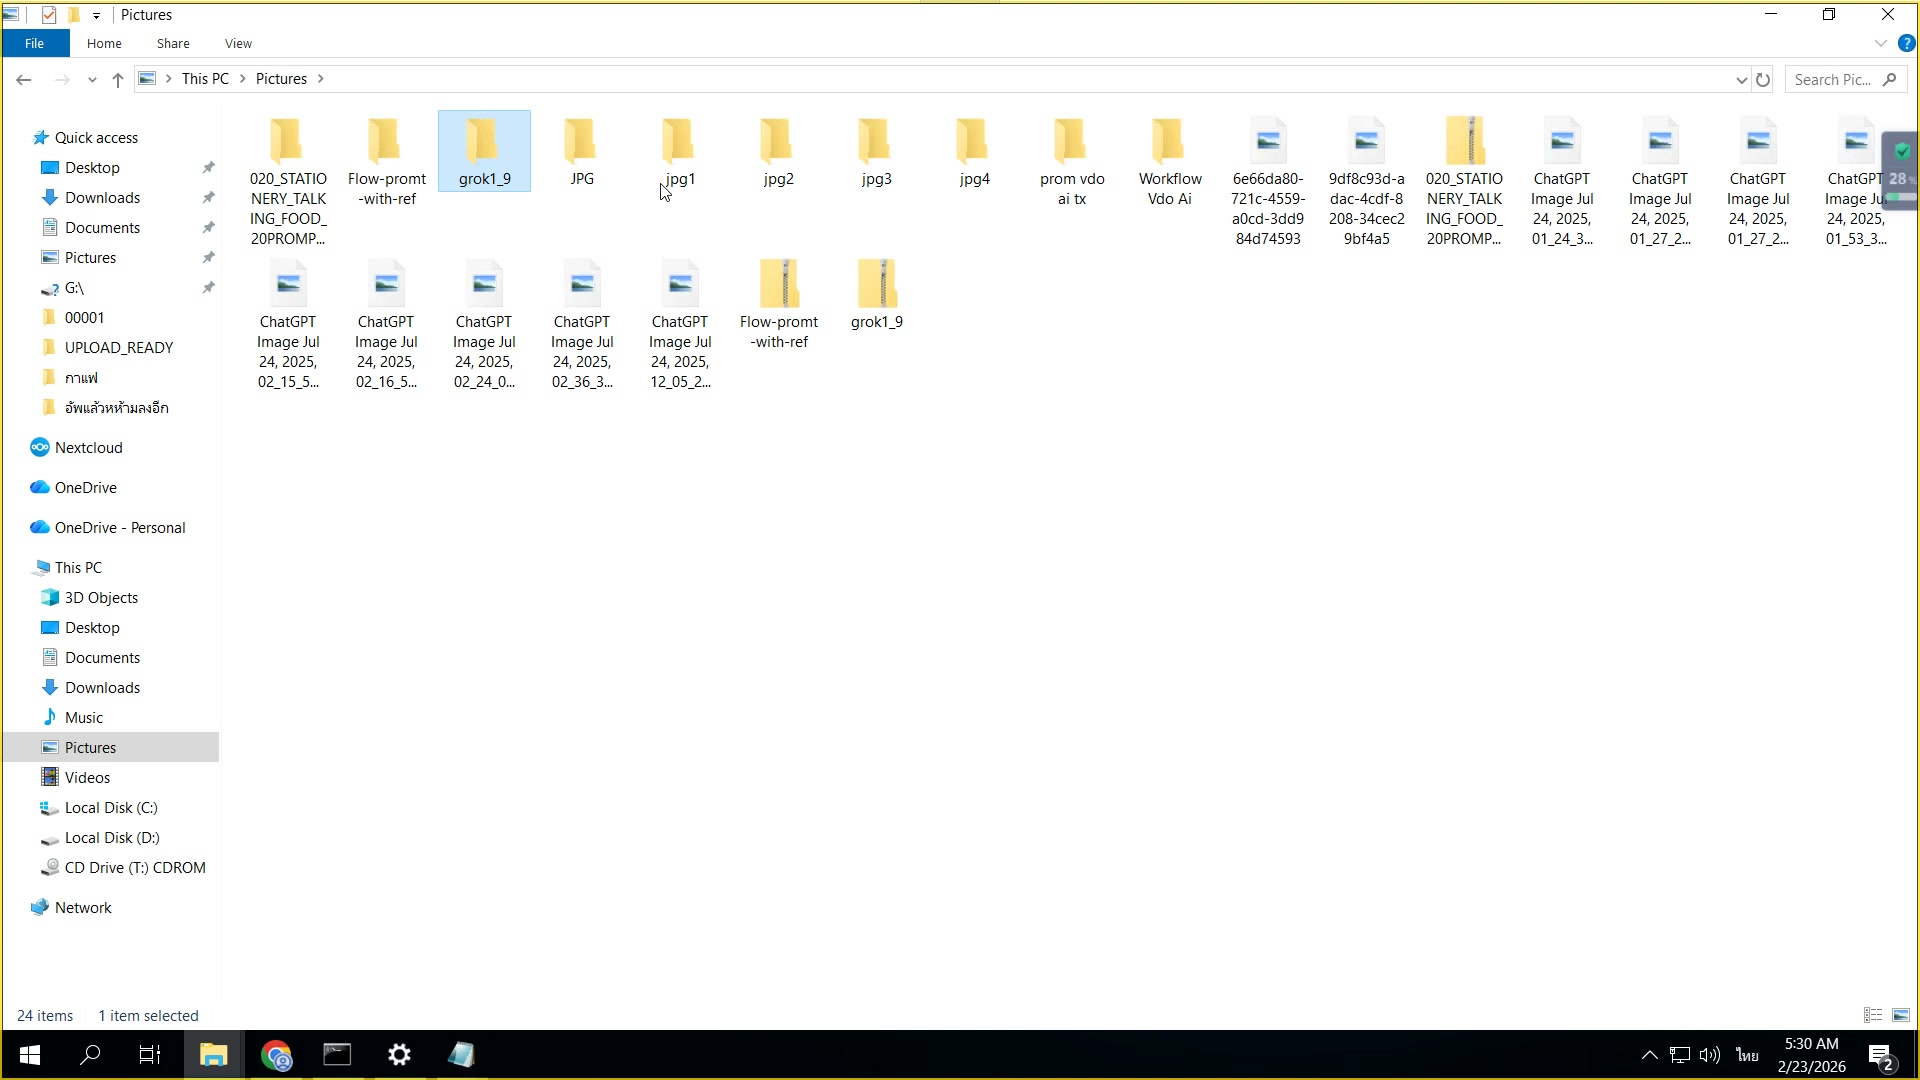This screenshot has width=1920, height=1080.
Task: Open the Help question mark icon
Action: coord(1906,43)
